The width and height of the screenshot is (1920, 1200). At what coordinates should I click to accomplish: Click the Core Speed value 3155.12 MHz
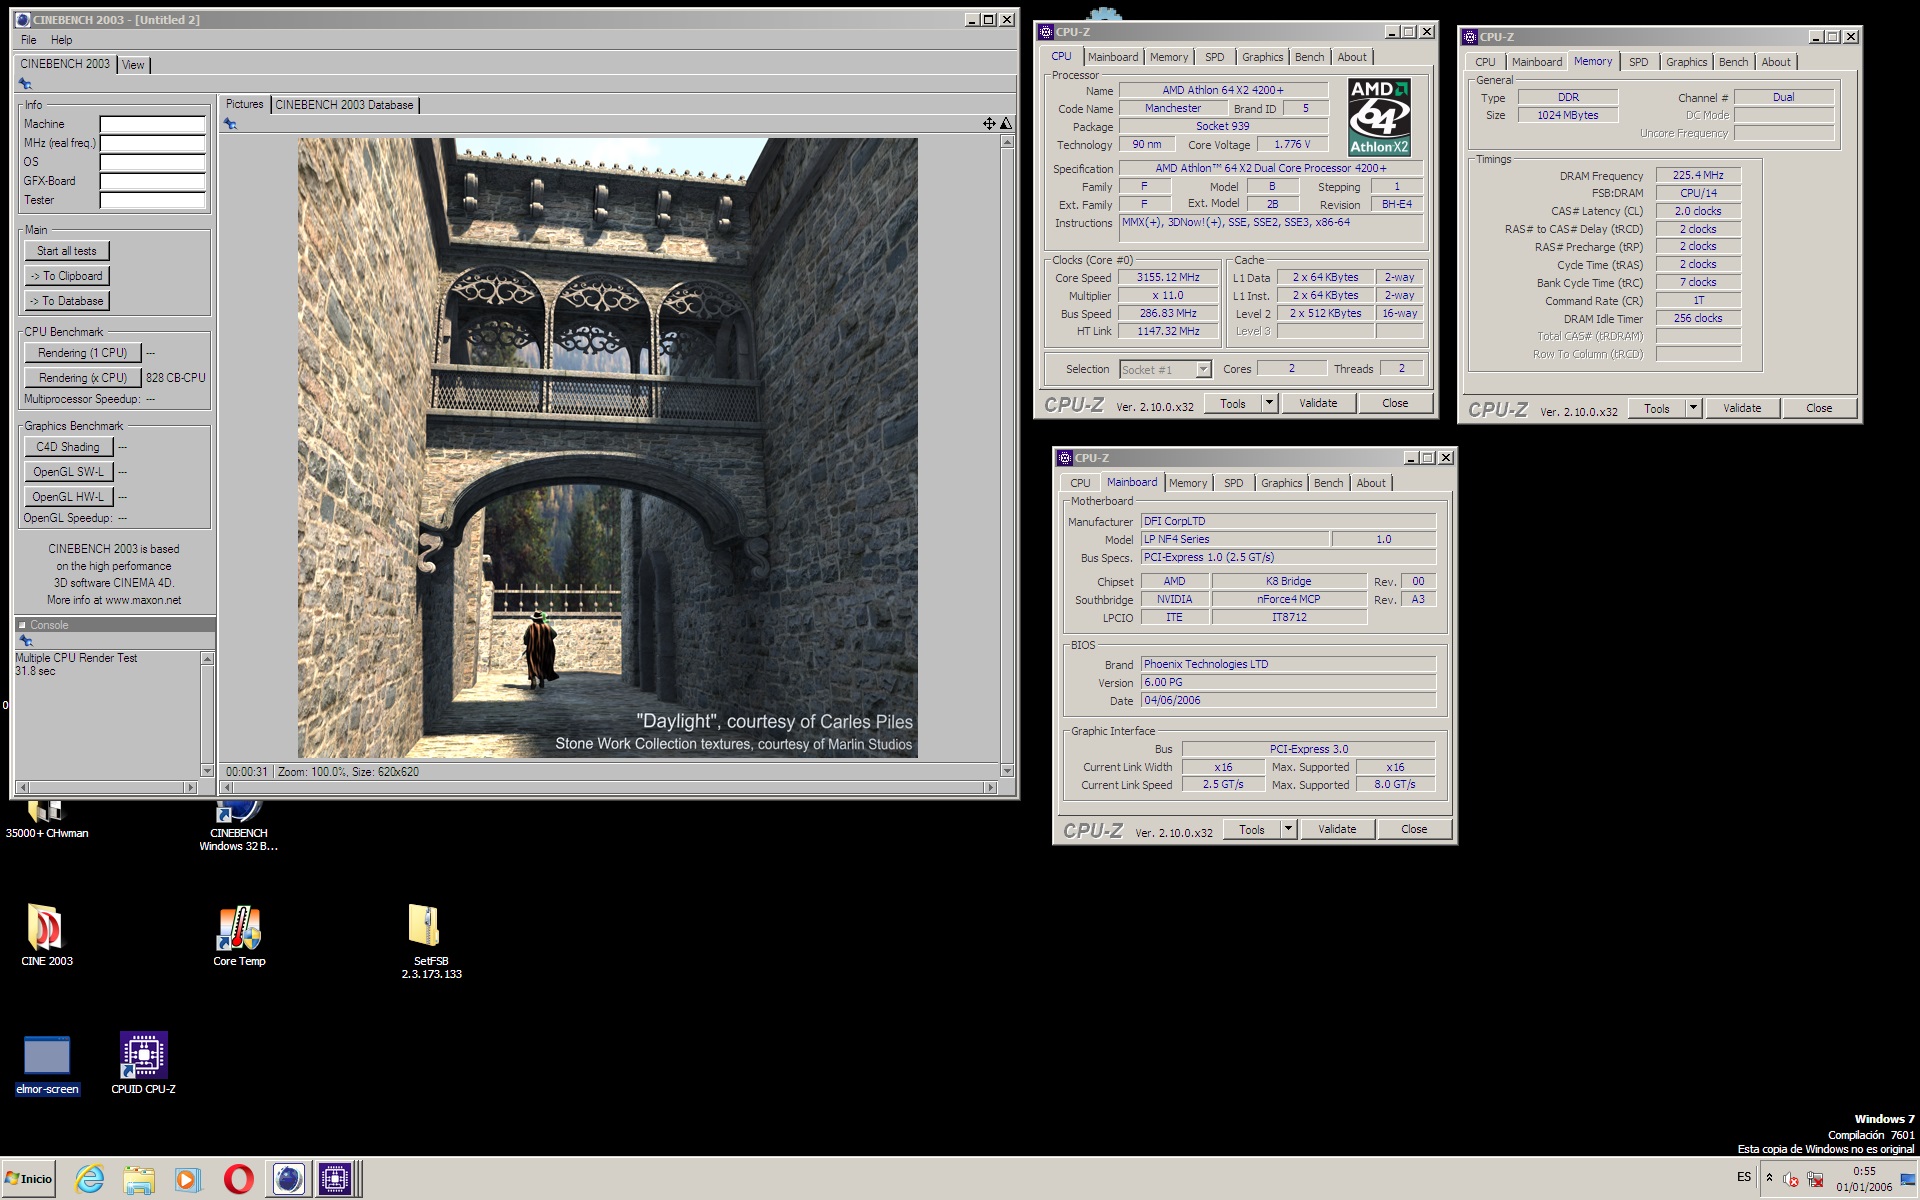[x=1168, y=278]
